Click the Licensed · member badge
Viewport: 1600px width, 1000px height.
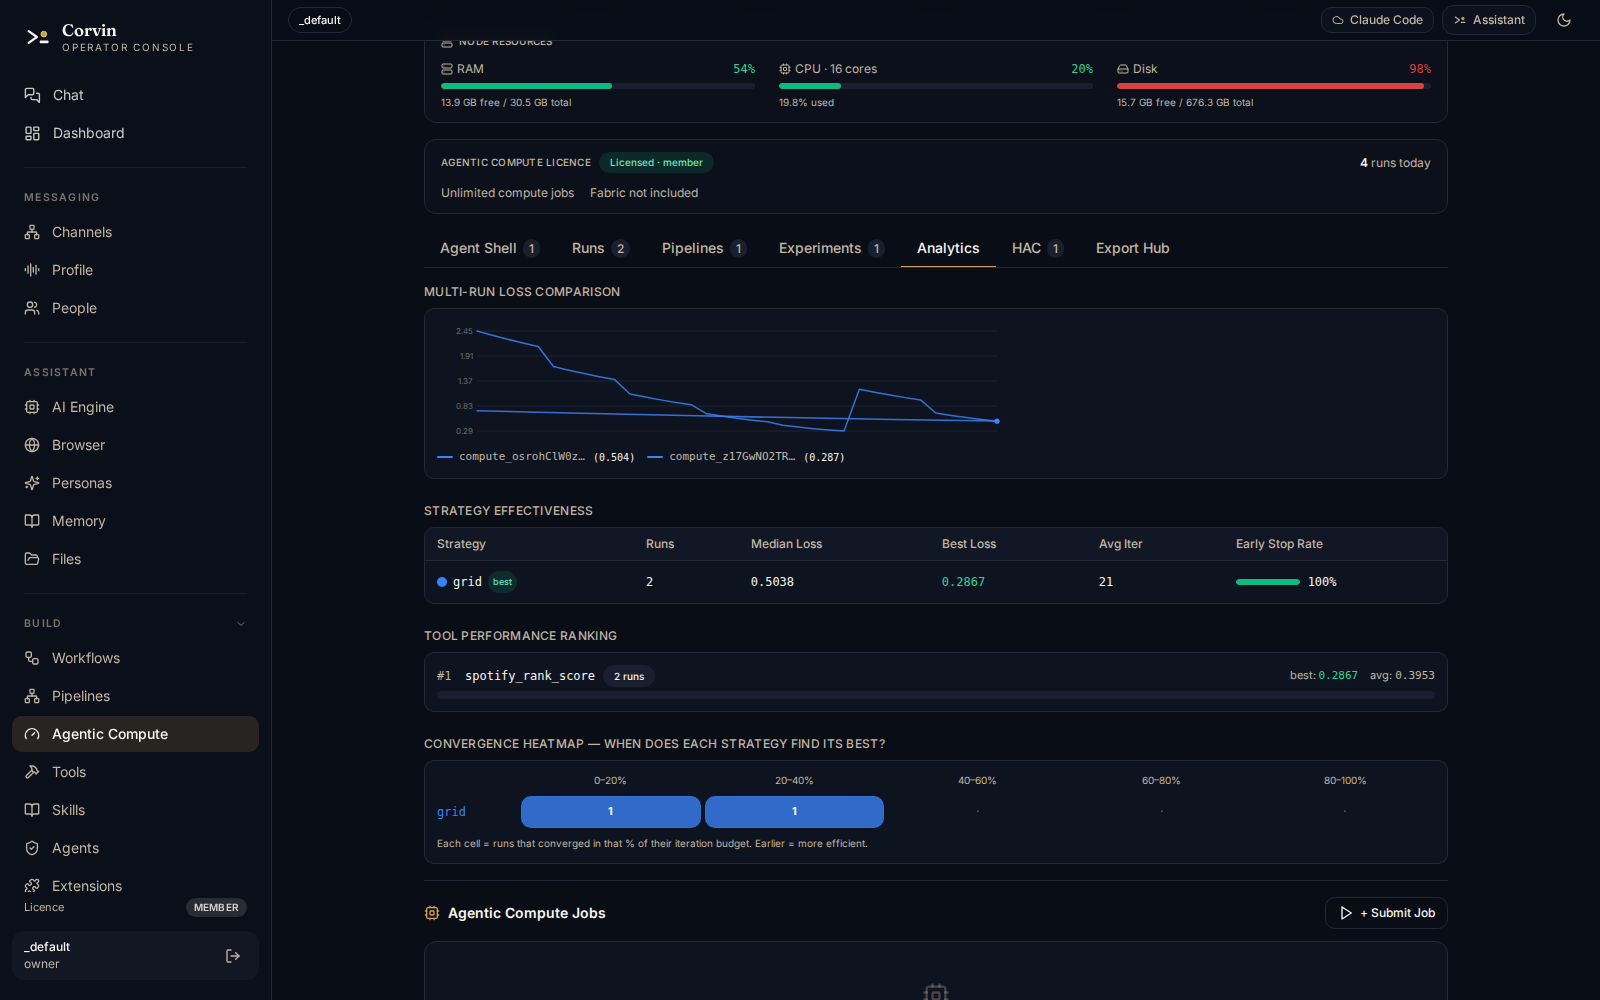click(656, 162)
